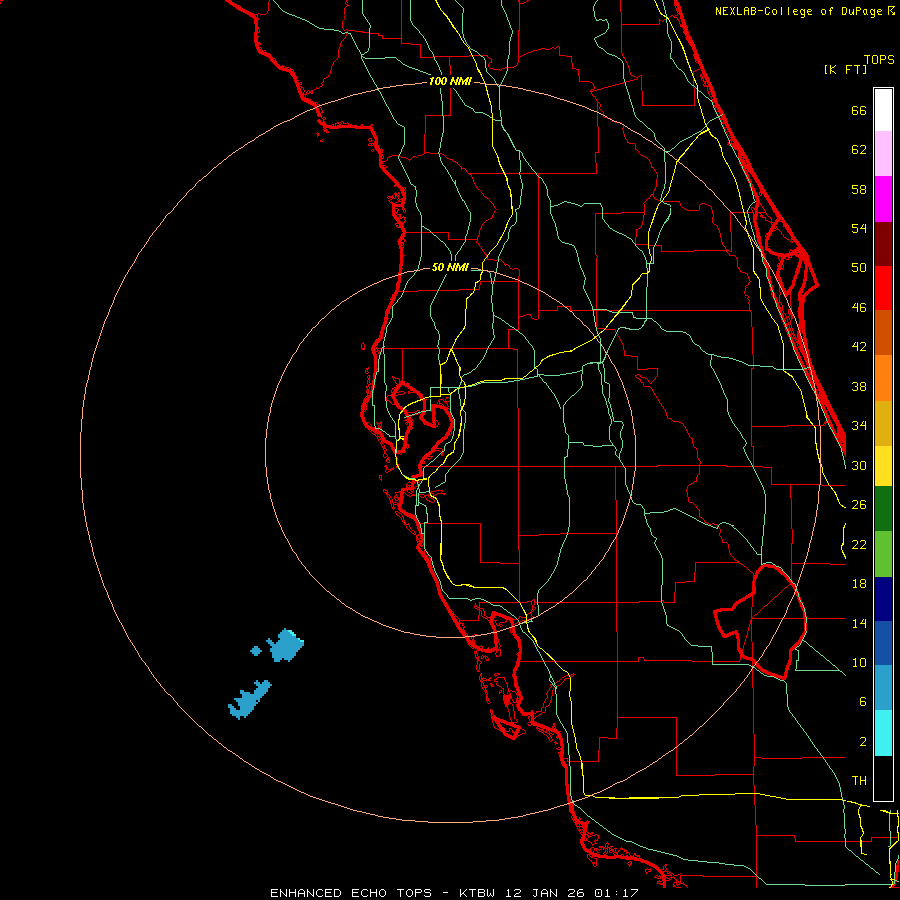Click the black TH threshold swatch
900x900 pixels.
883,778
